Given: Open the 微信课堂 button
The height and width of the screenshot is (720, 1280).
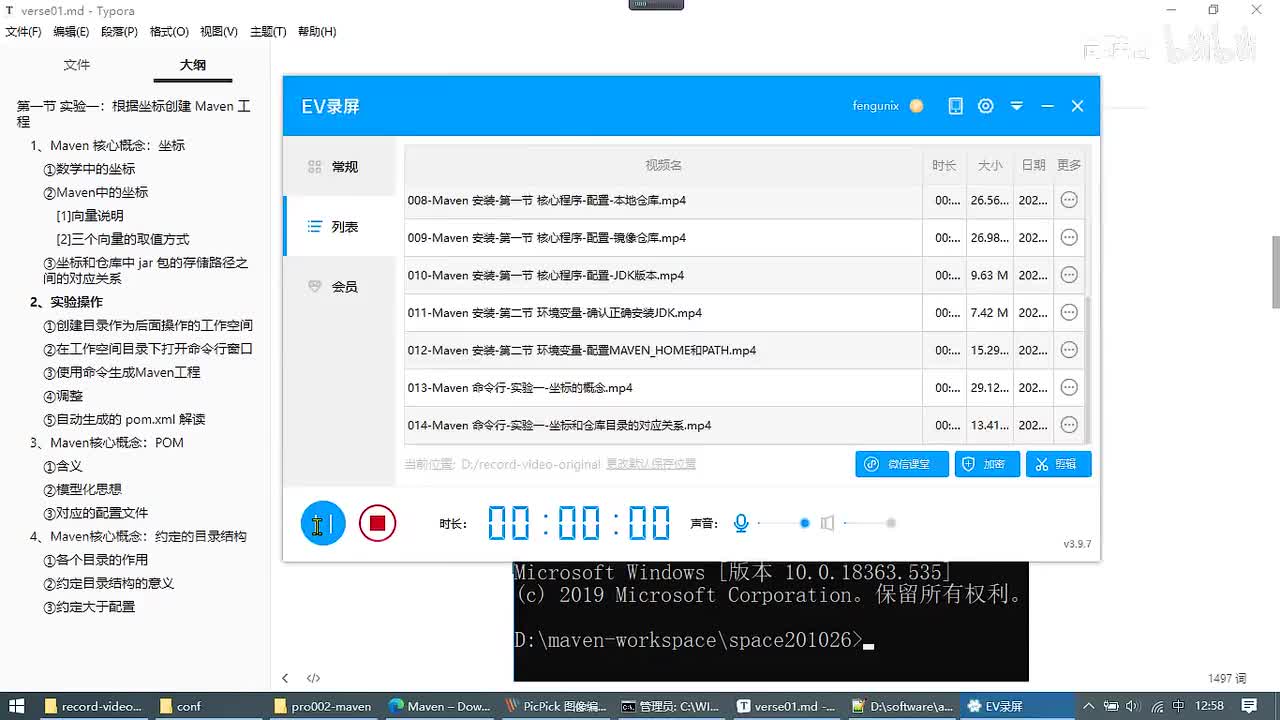Looking at the screenshot, I should click(902, 464).
